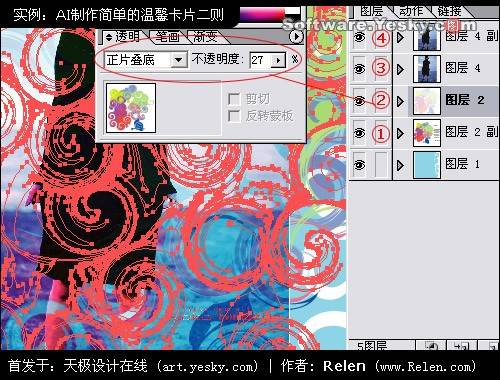Hide the selected 图层 2 layer
This screenshot has height=380, width=500.
(x=359, y=100)
